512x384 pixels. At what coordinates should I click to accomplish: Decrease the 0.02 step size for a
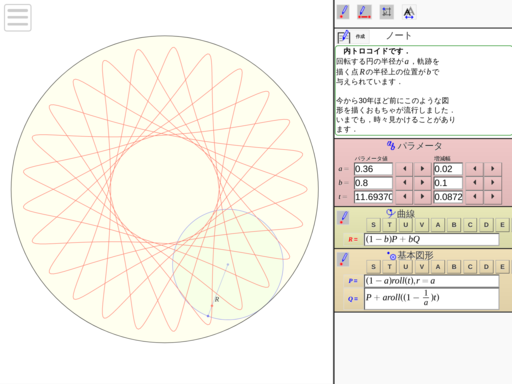coord(474,169)
